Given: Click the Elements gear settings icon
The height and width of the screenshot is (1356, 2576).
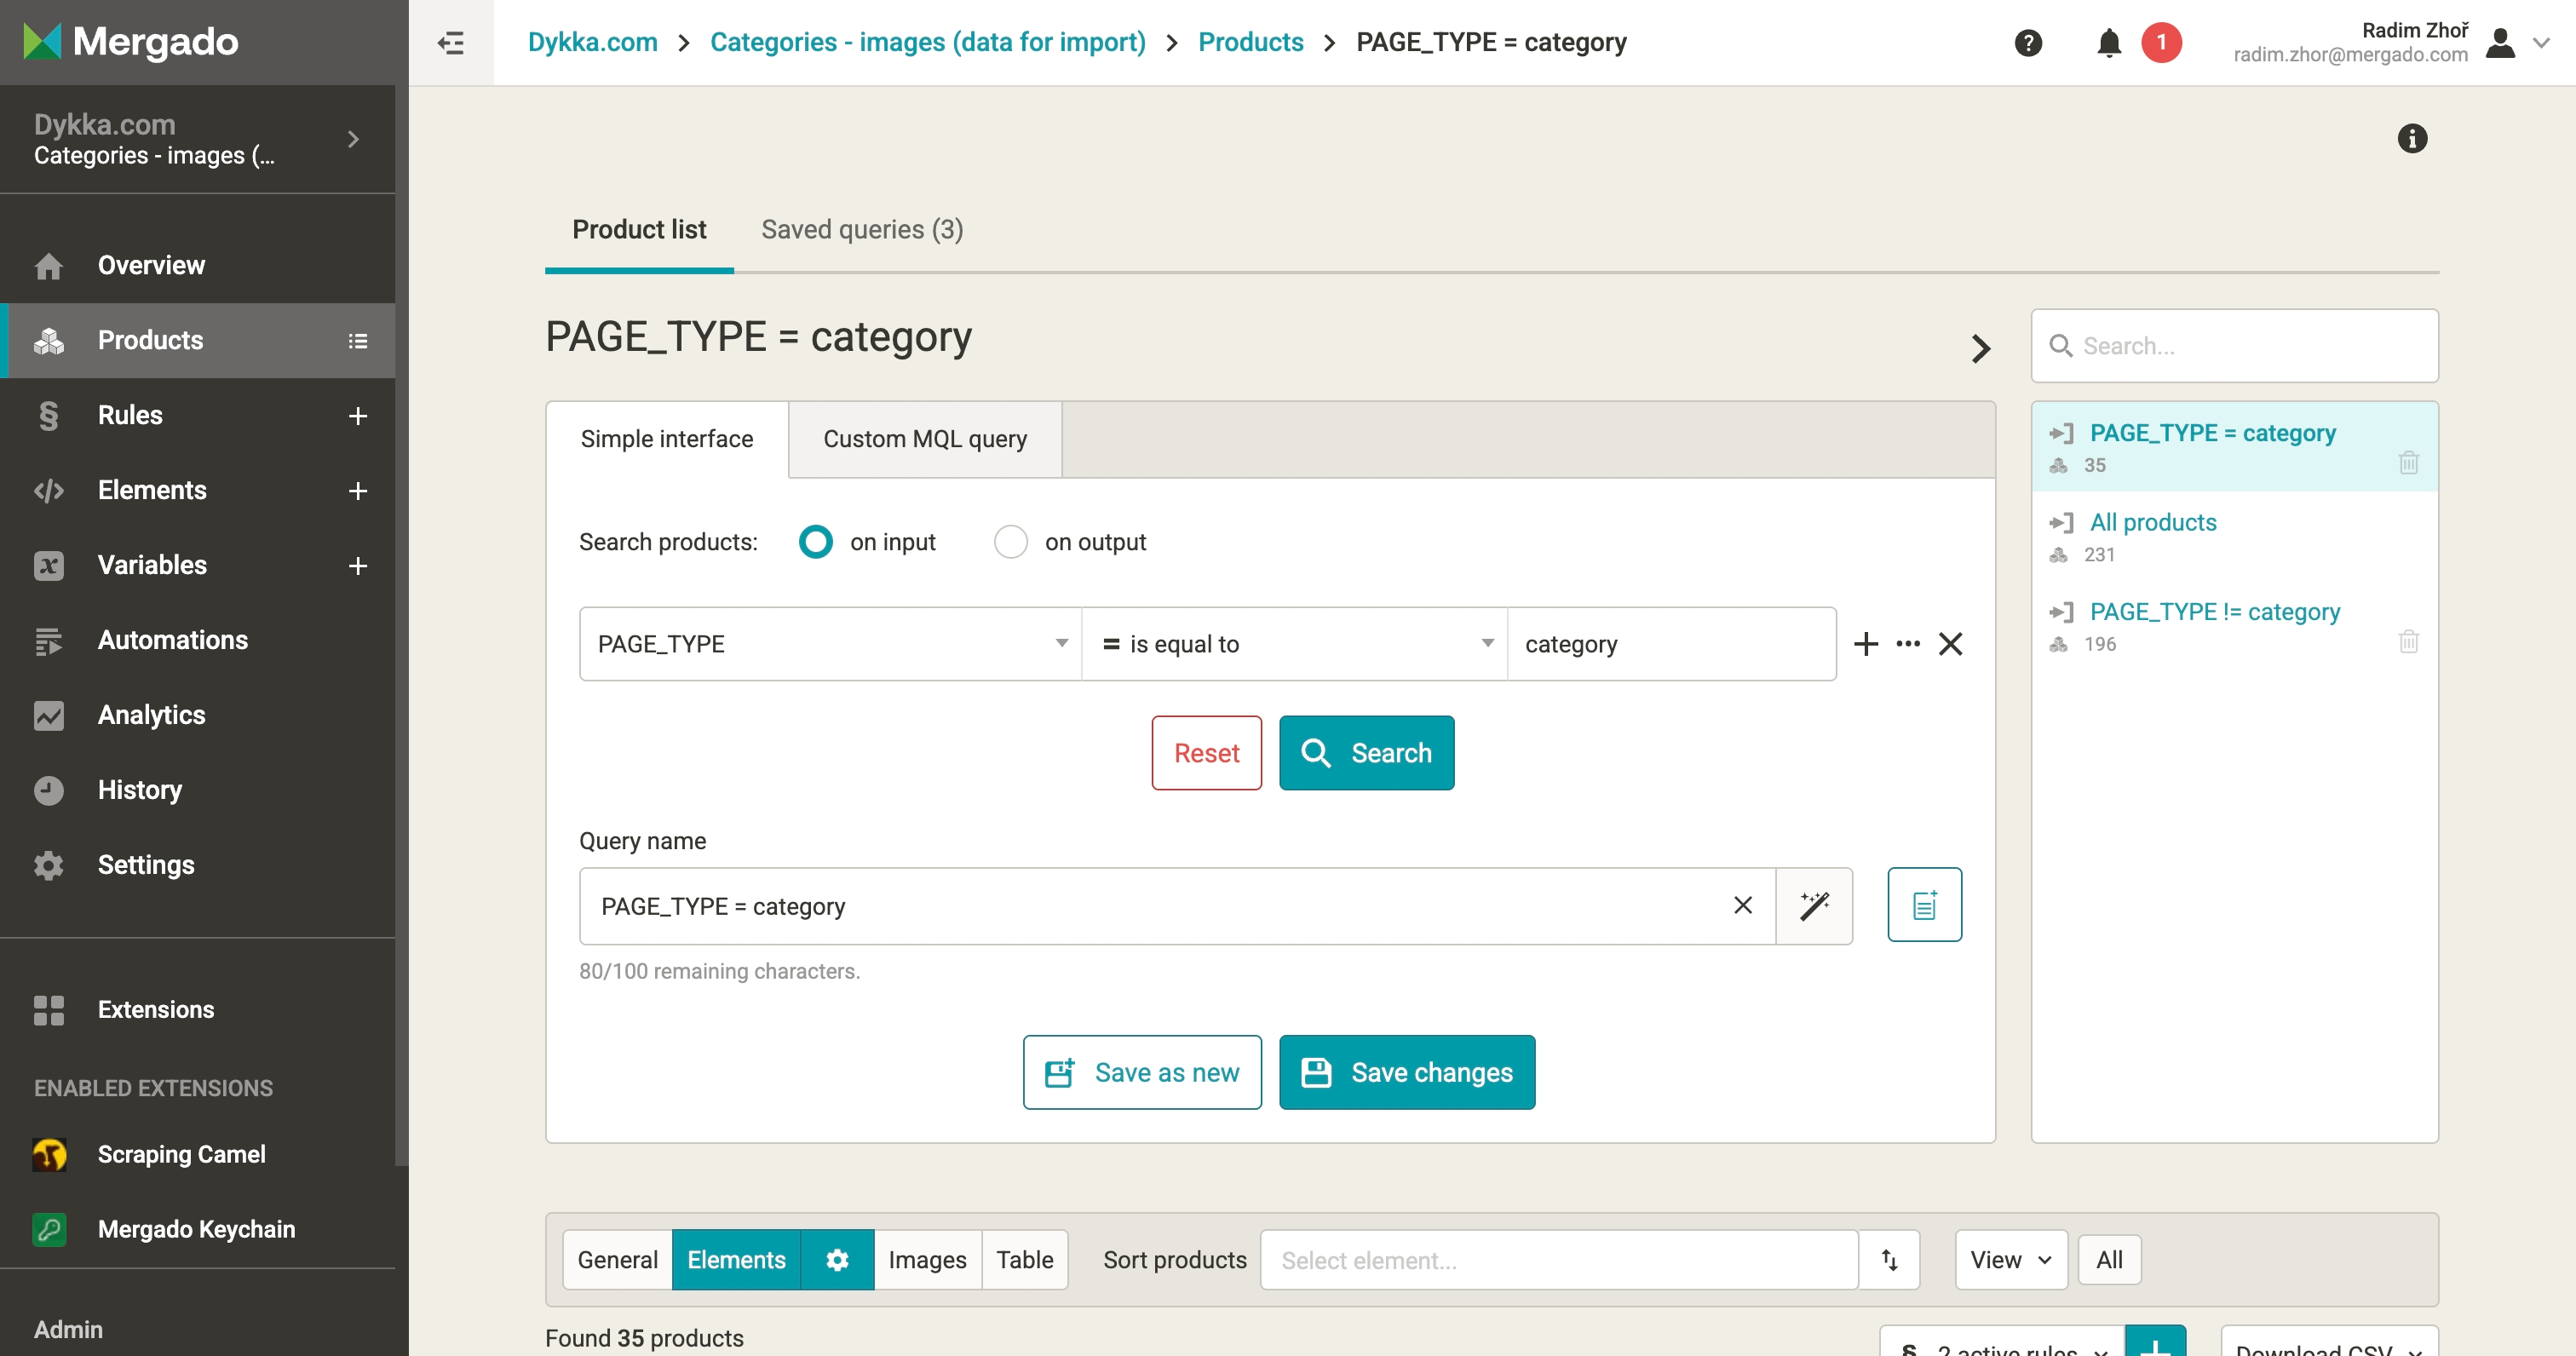Looking at the screenshot, I should coord(837,1260).
